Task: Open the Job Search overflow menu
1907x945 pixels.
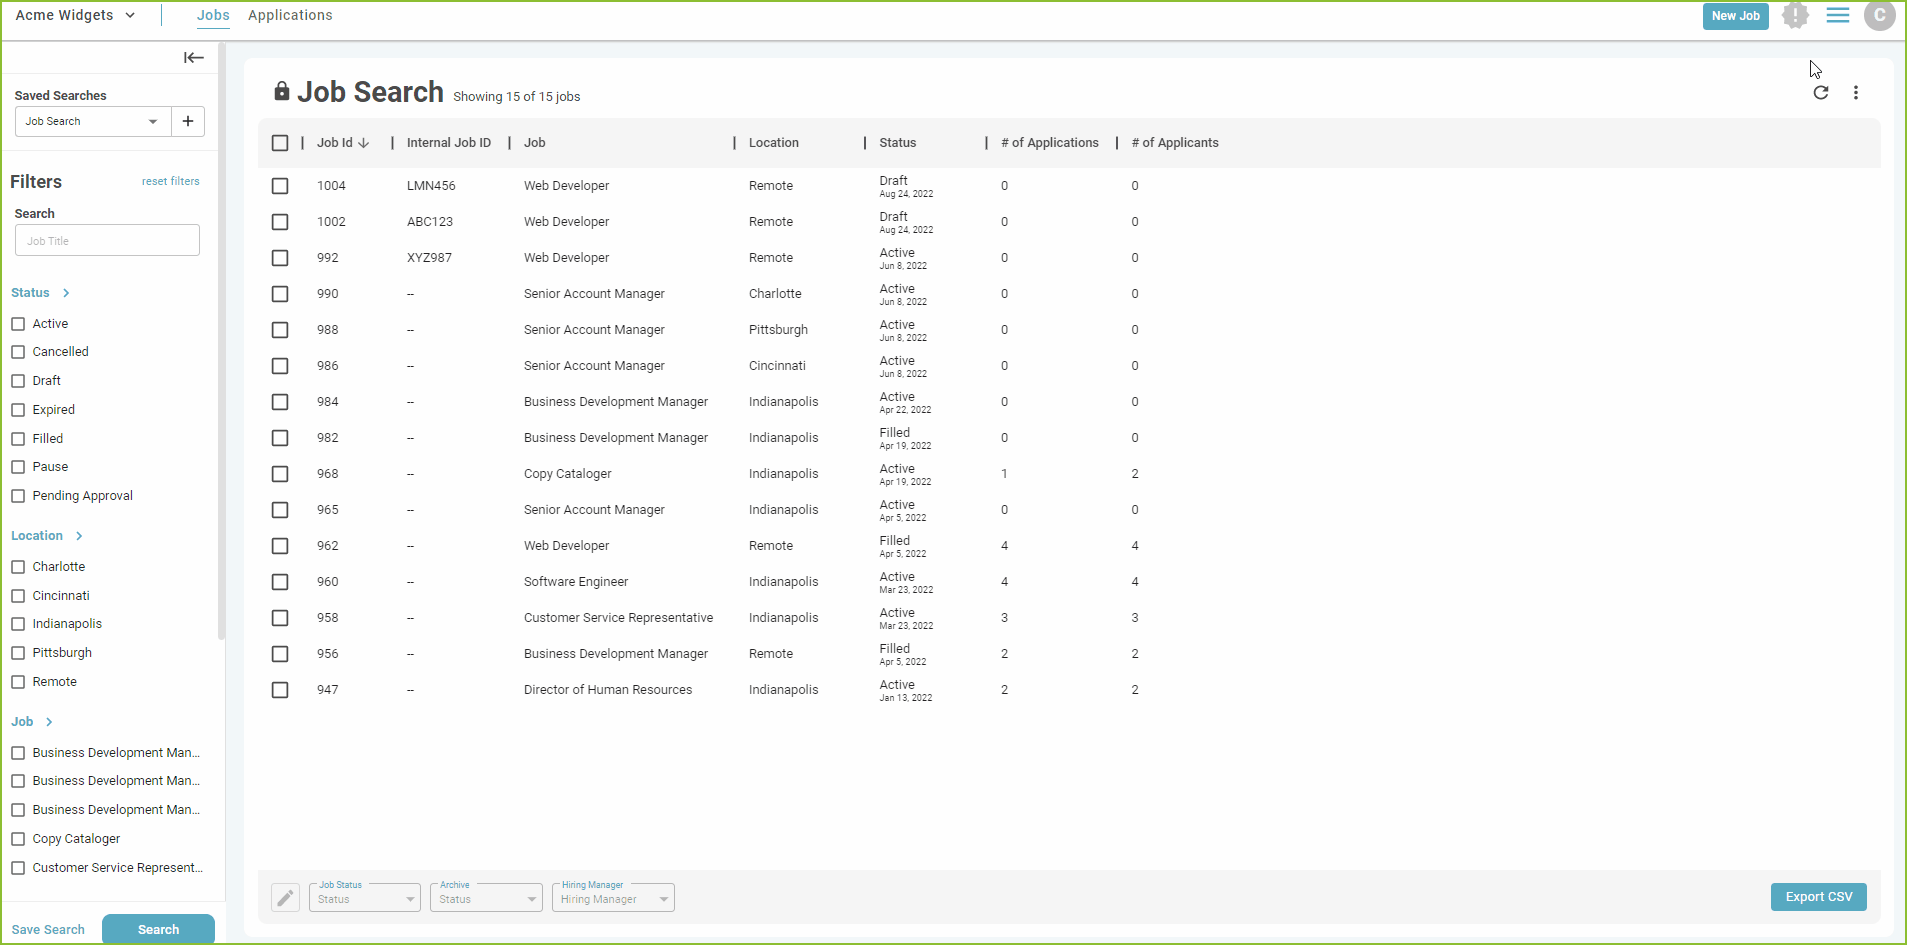Action: 1856,92
